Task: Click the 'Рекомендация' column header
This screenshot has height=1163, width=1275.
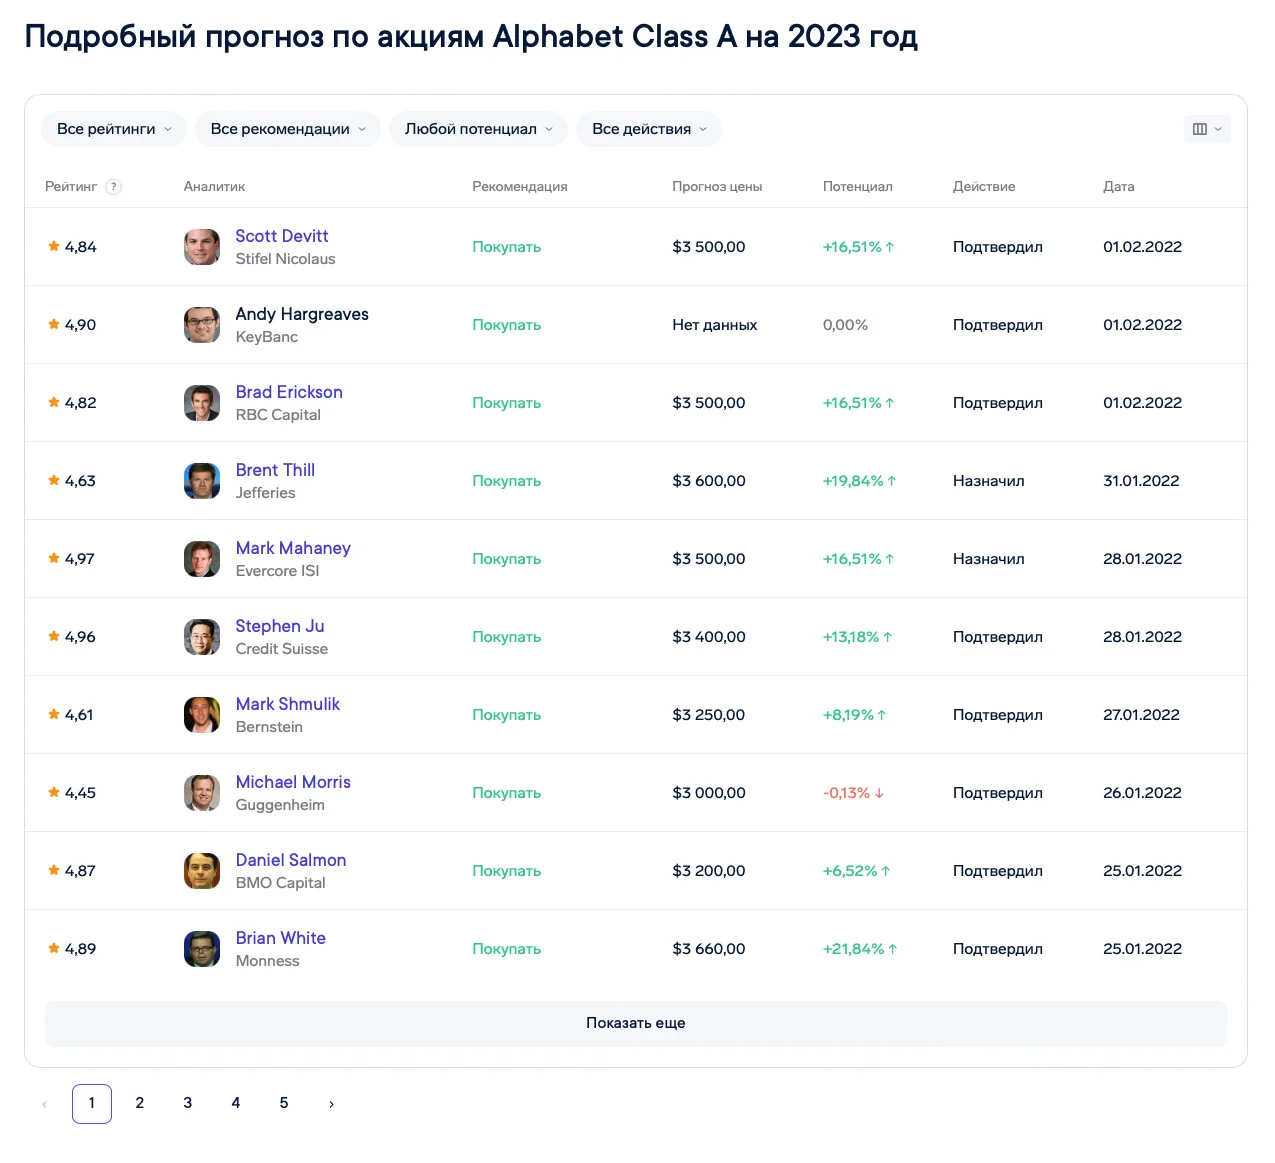Action: point(520,187)
